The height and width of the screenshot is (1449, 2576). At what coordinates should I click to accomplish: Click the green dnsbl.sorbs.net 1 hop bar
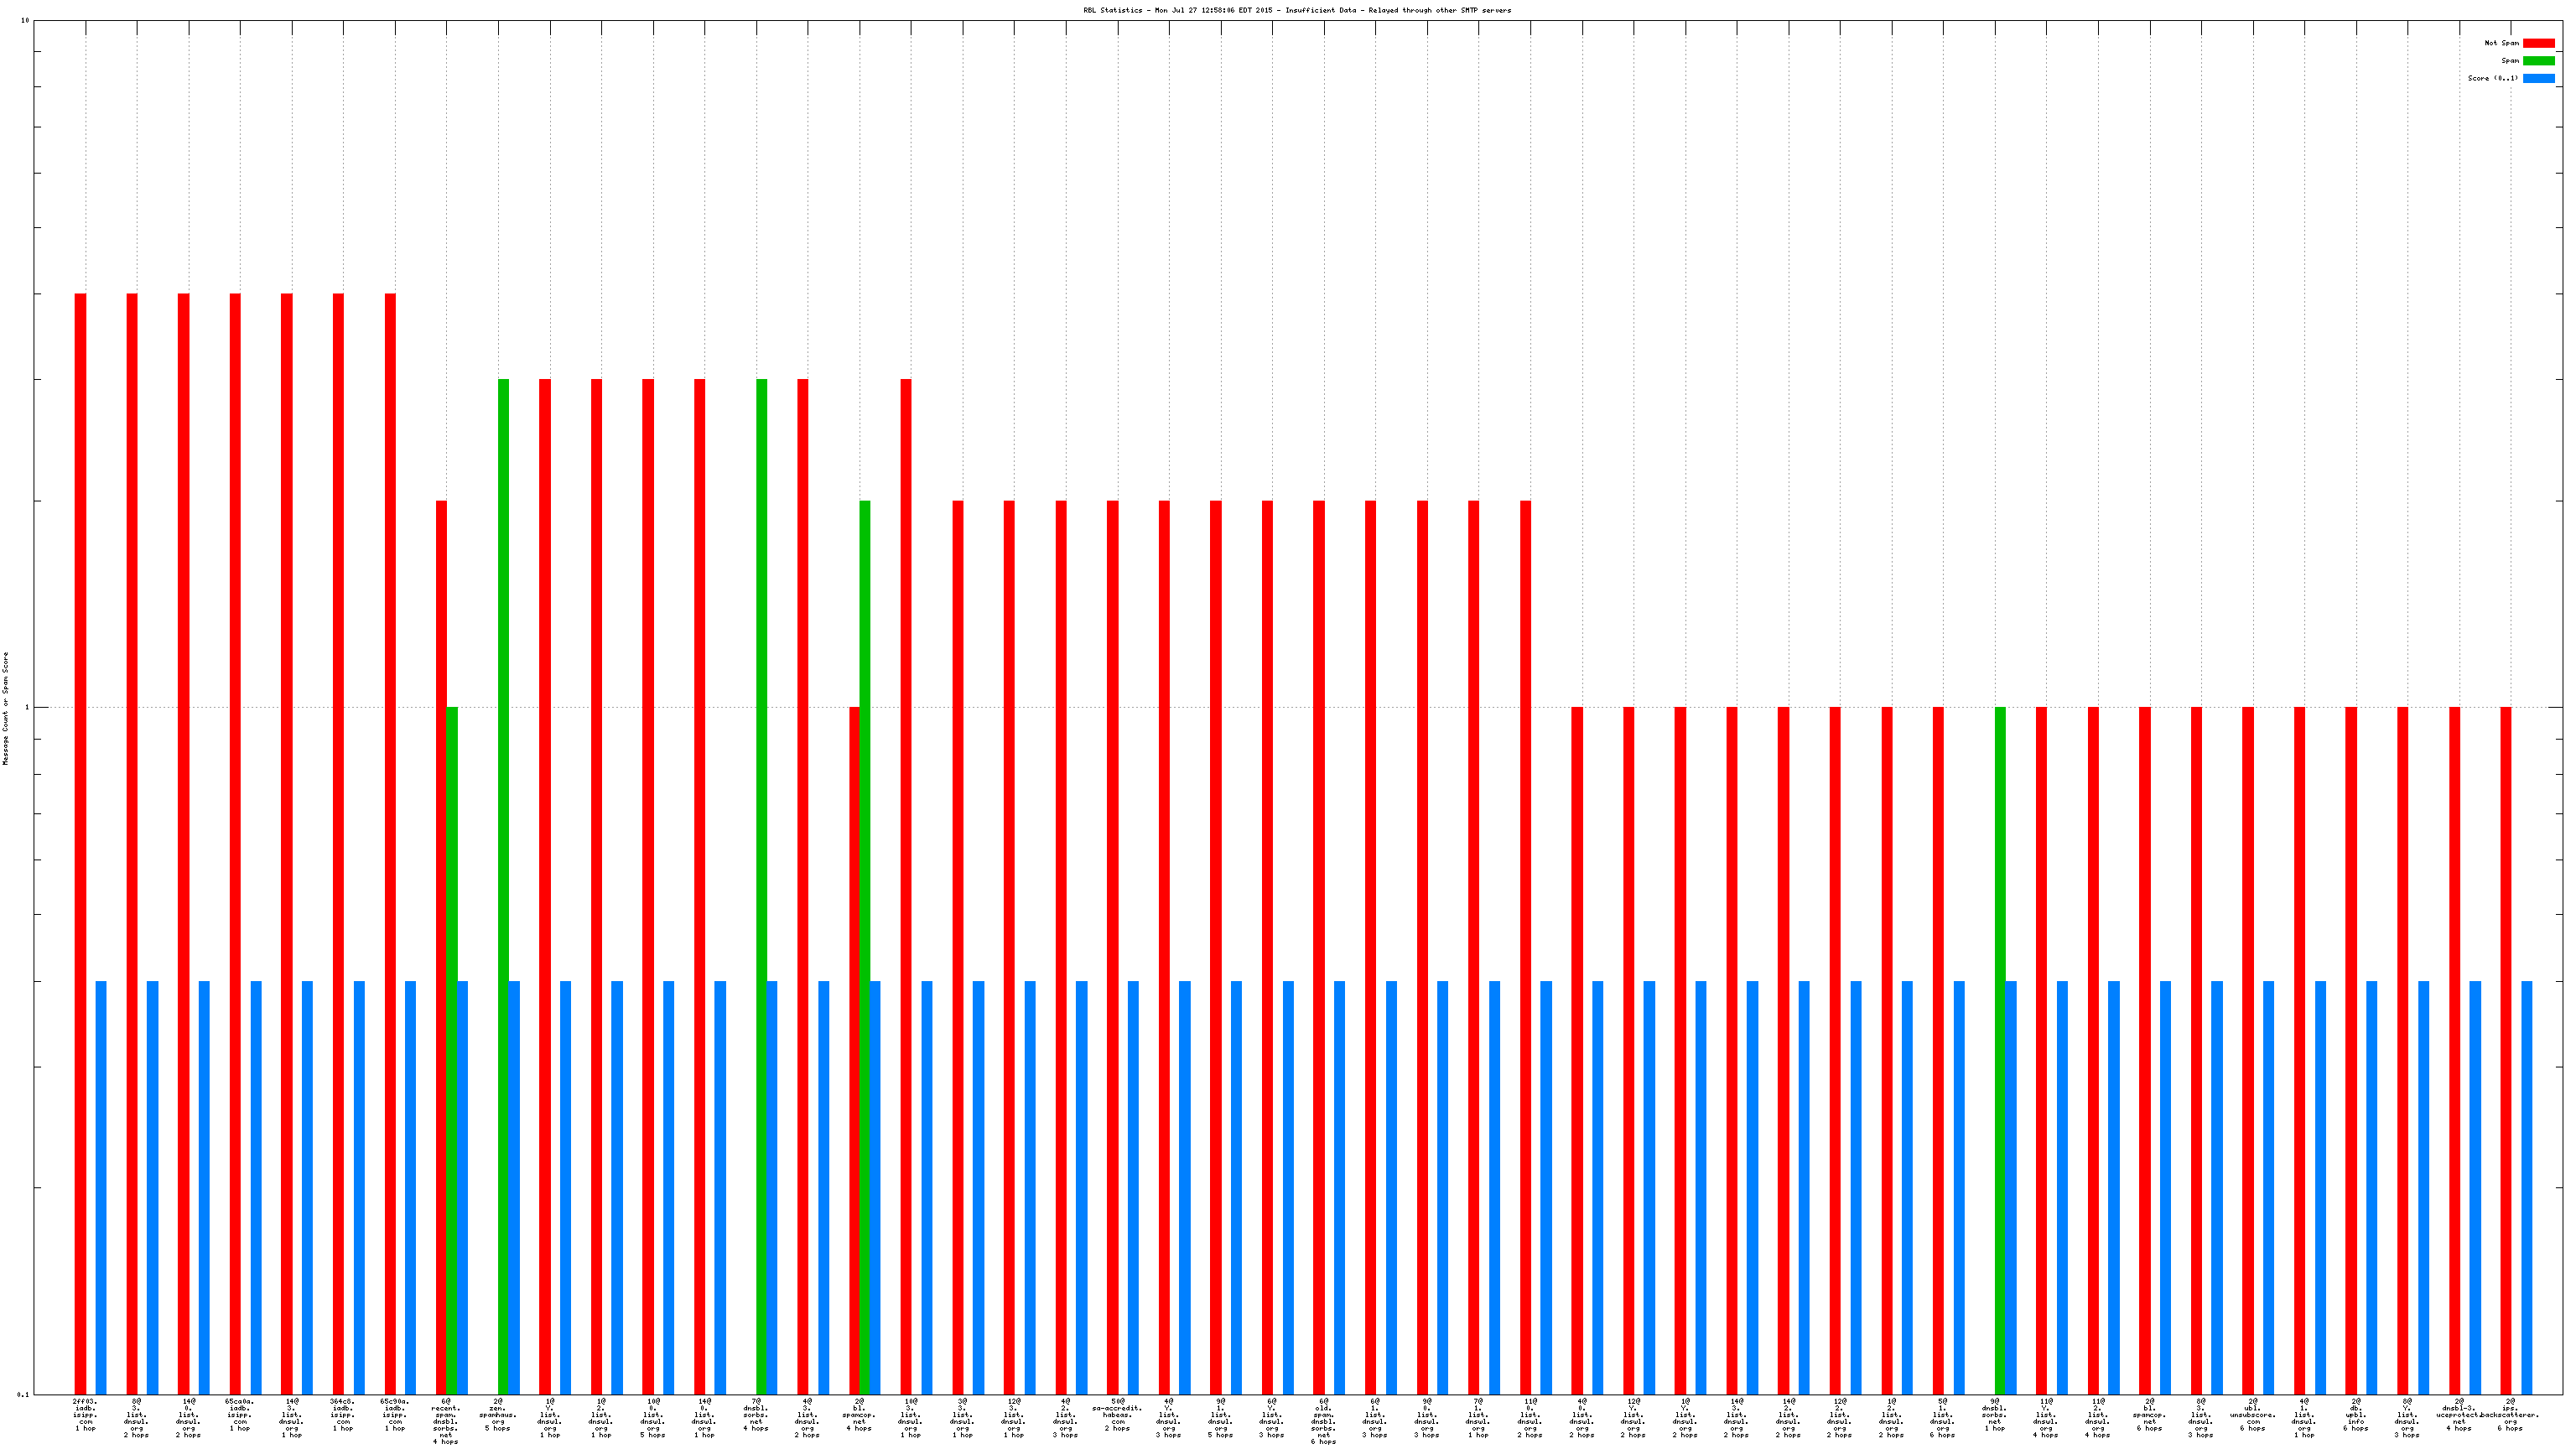click(2000, 1050)
